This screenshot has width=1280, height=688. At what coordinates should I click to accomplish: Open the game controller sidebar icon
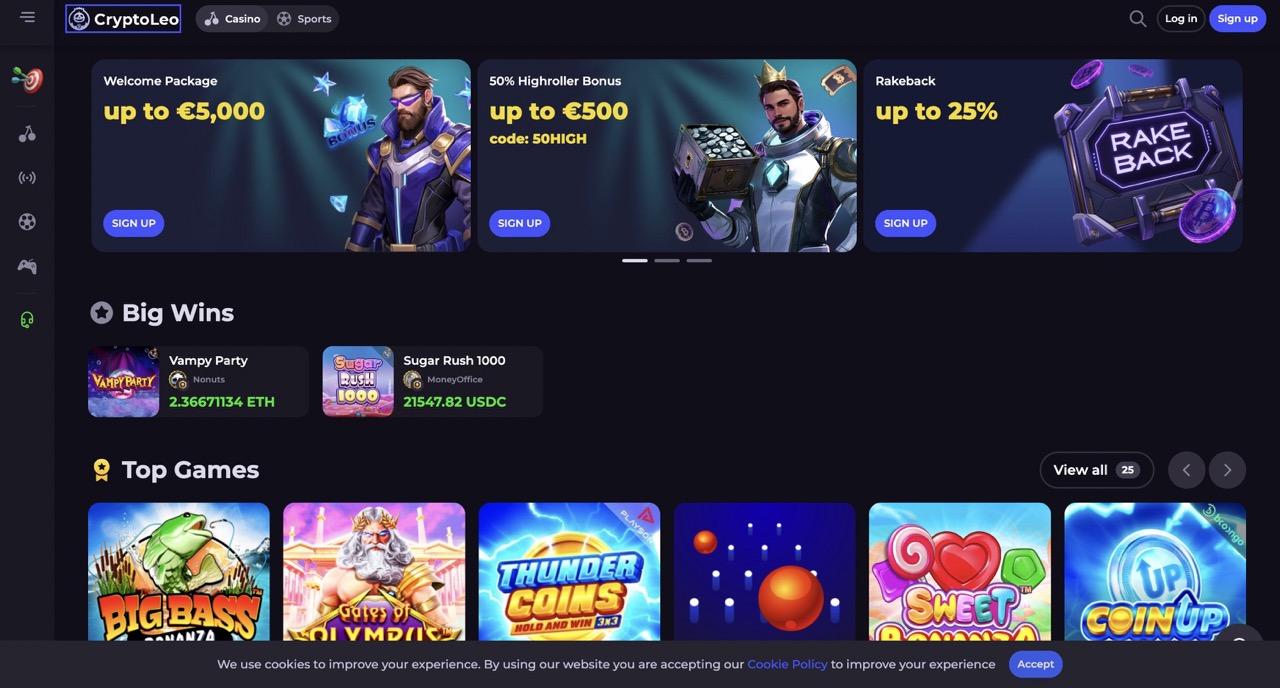coord(27,266)
